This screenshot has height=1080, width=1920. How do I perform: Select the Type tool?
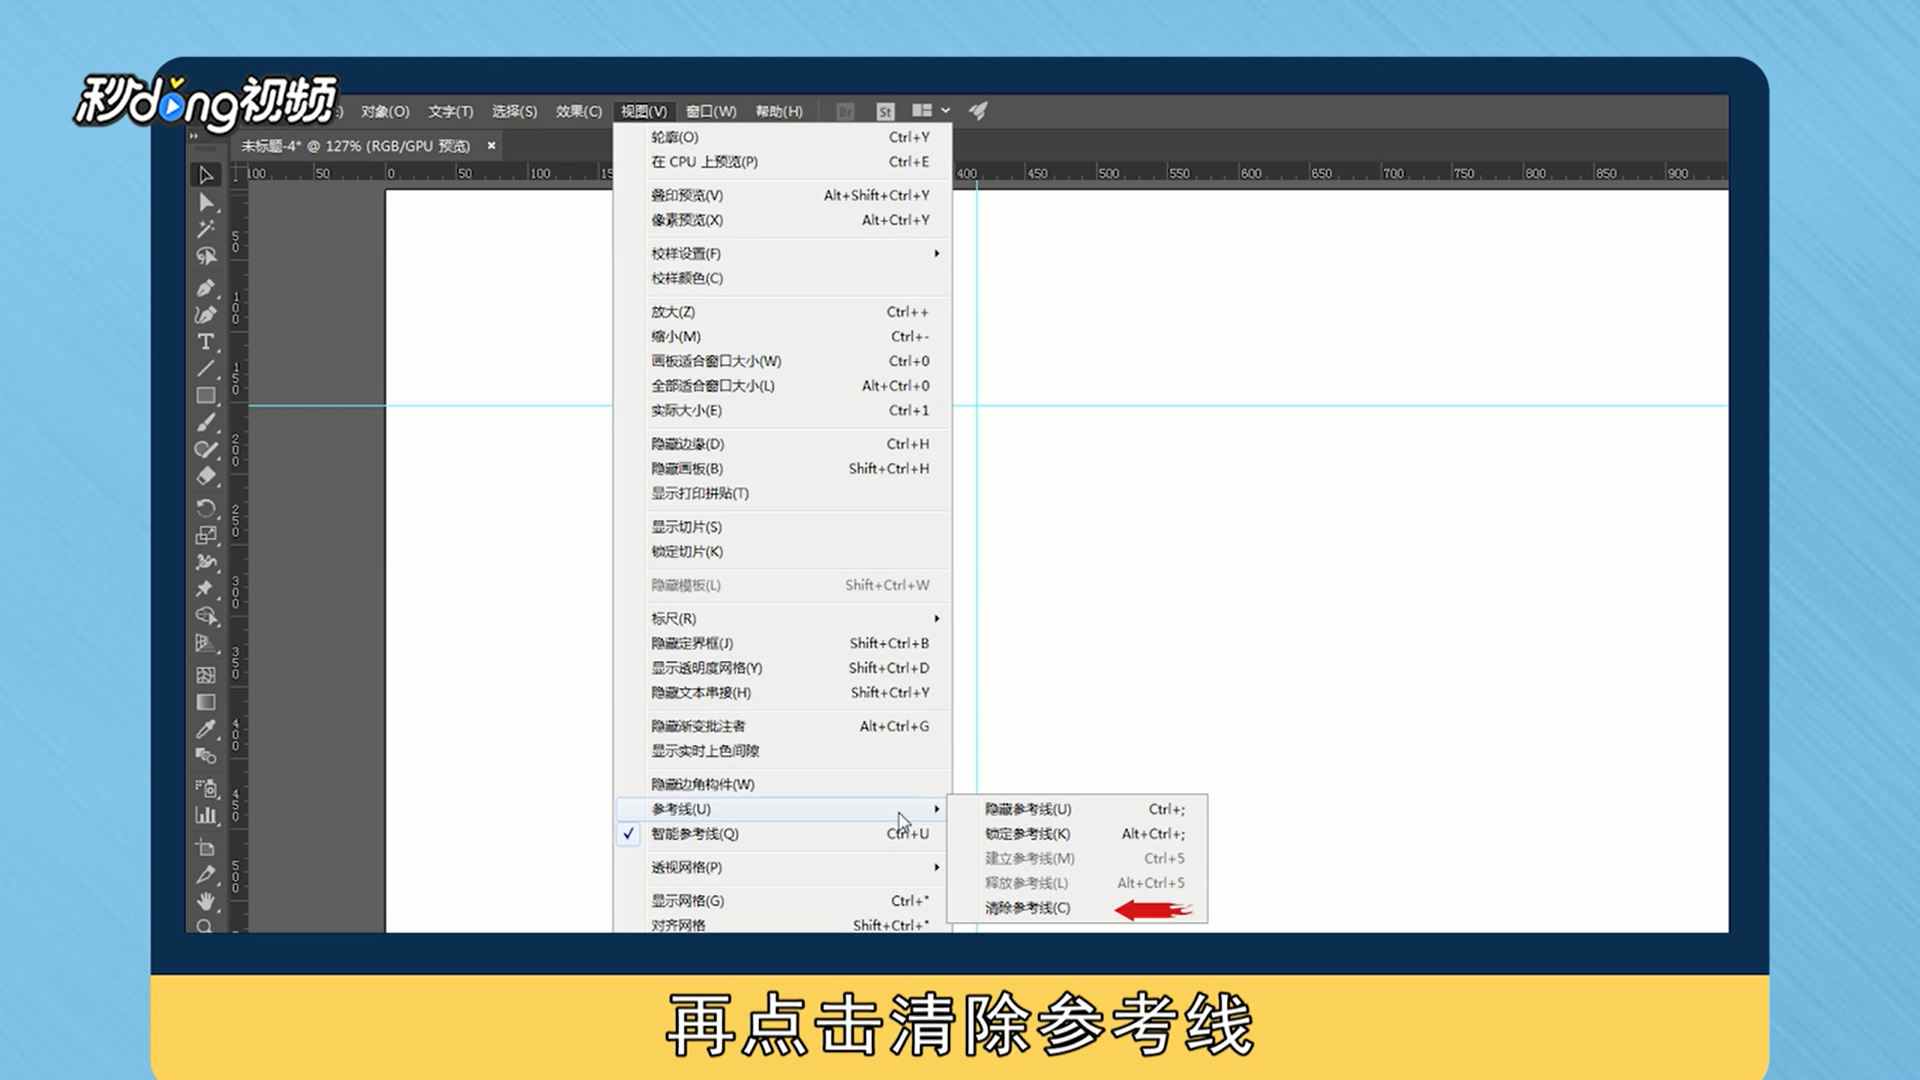[x=206, y=342]
